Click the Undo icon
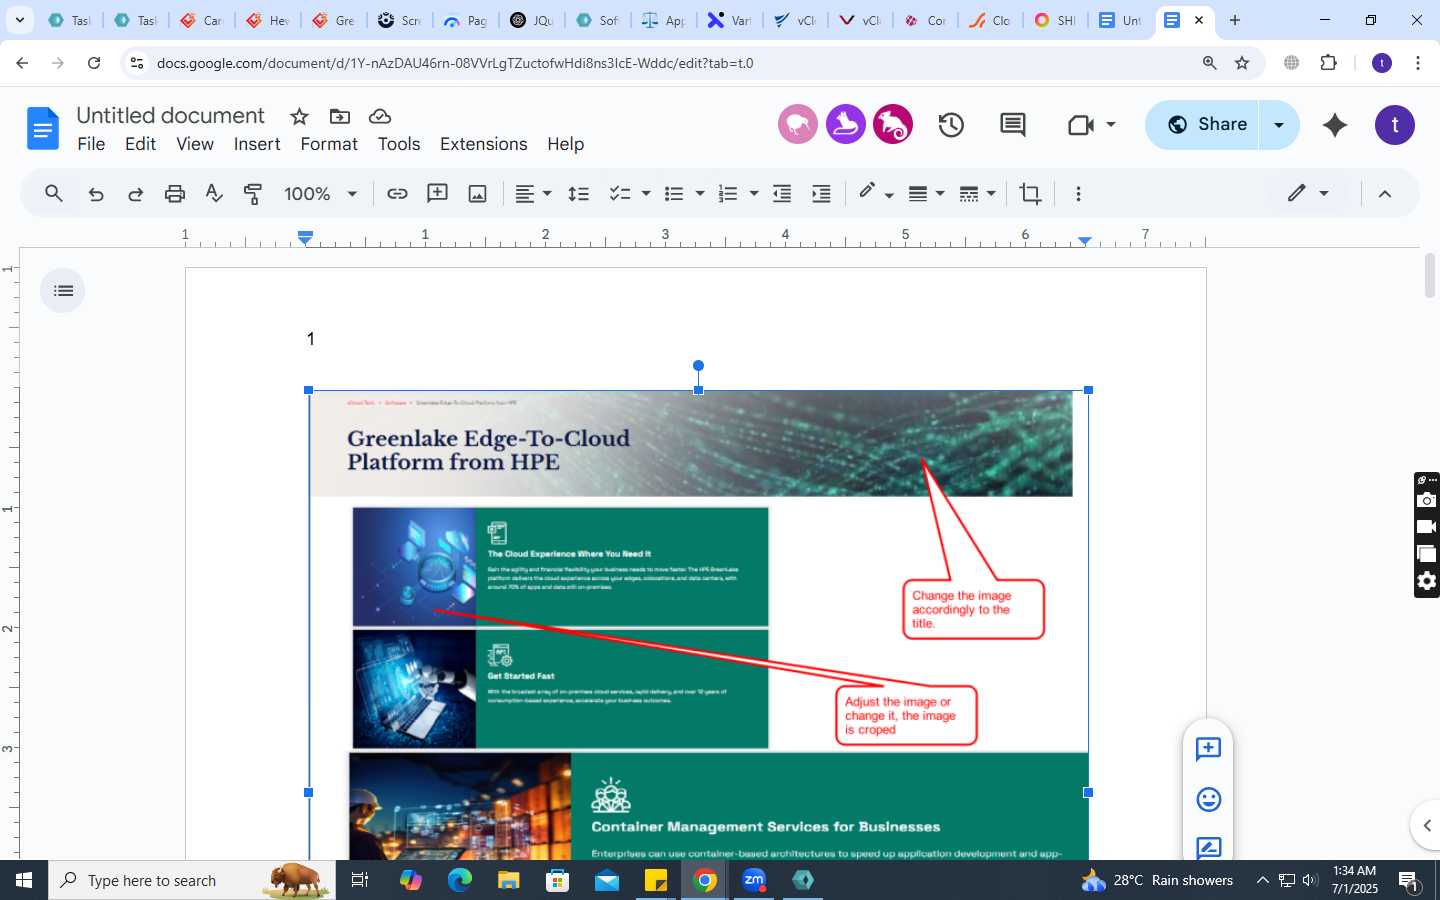 tap(96, 194)
